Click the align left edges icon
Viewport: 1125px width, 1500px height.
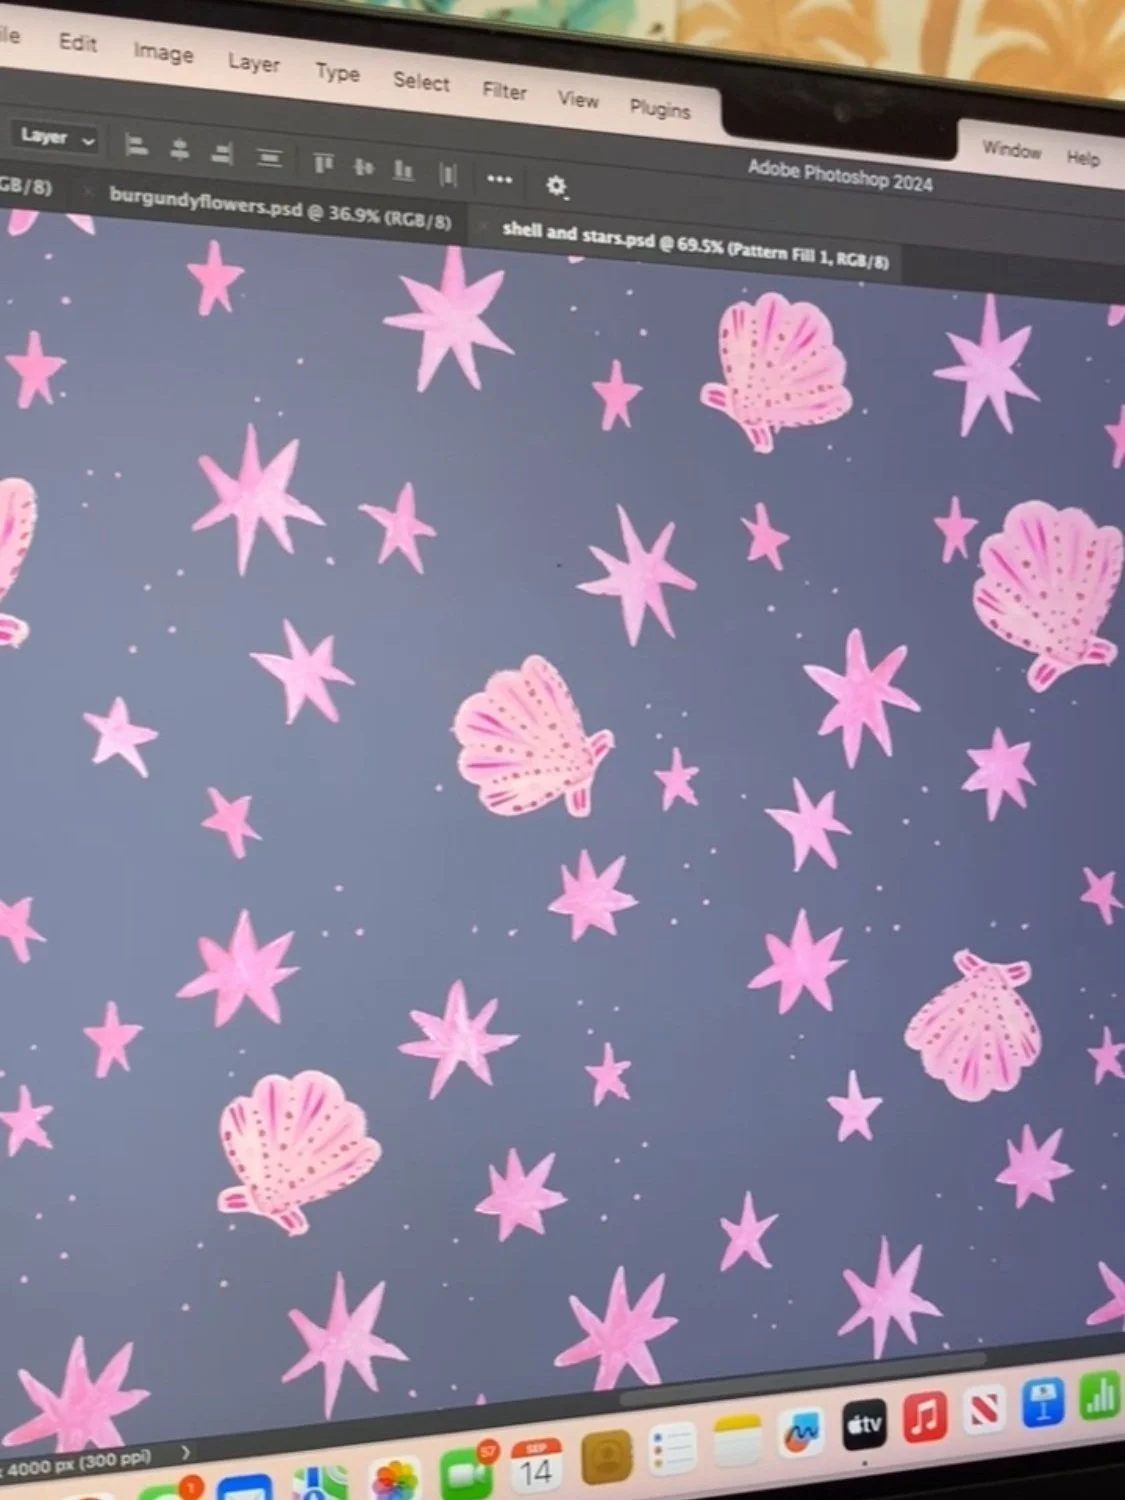tap(136, 147)
